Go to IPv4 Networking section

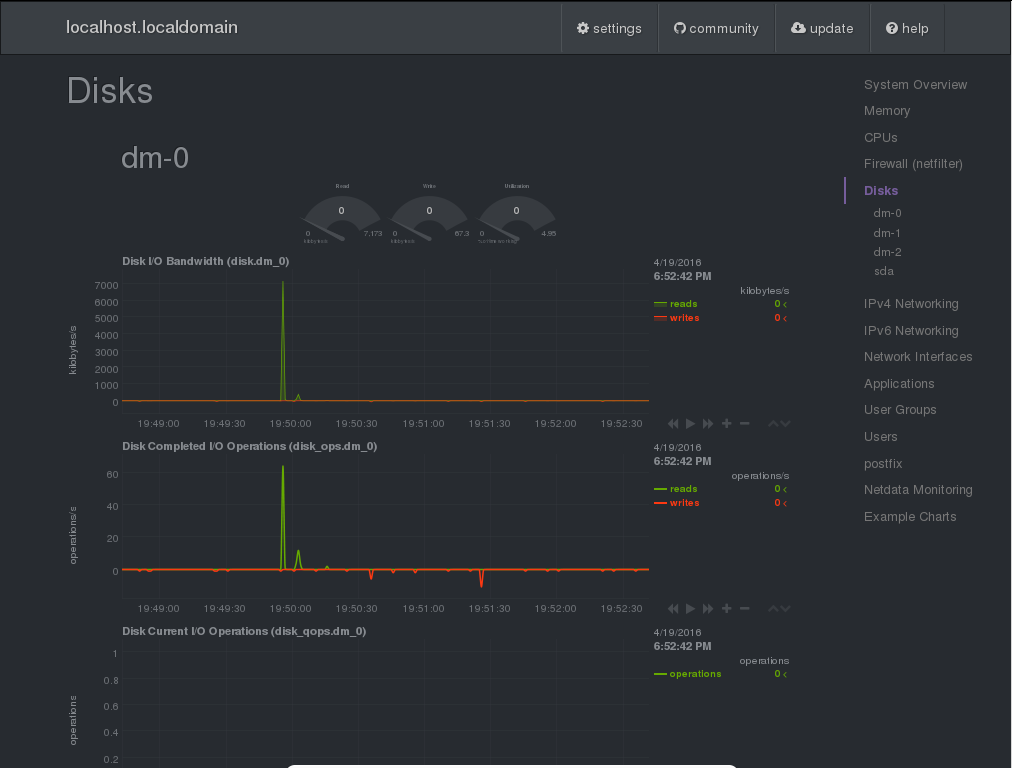pos(911,304)
